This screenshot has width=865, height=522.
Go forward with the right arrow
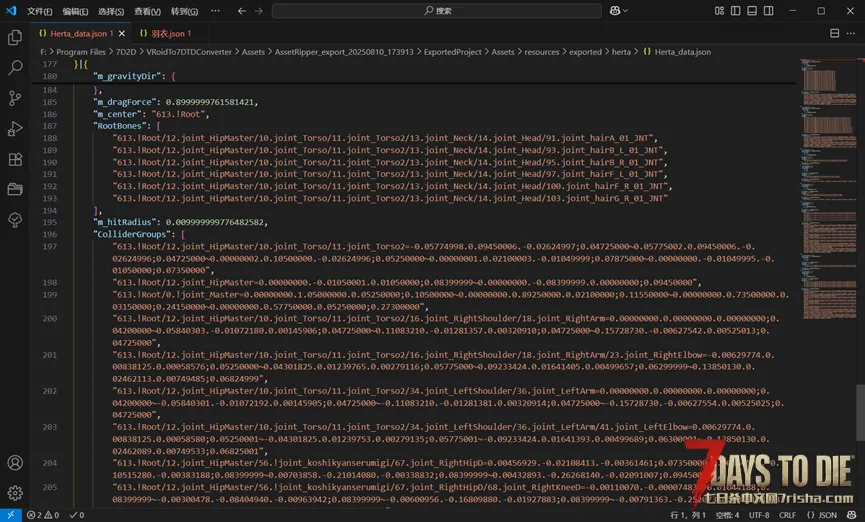pos(259,10)
